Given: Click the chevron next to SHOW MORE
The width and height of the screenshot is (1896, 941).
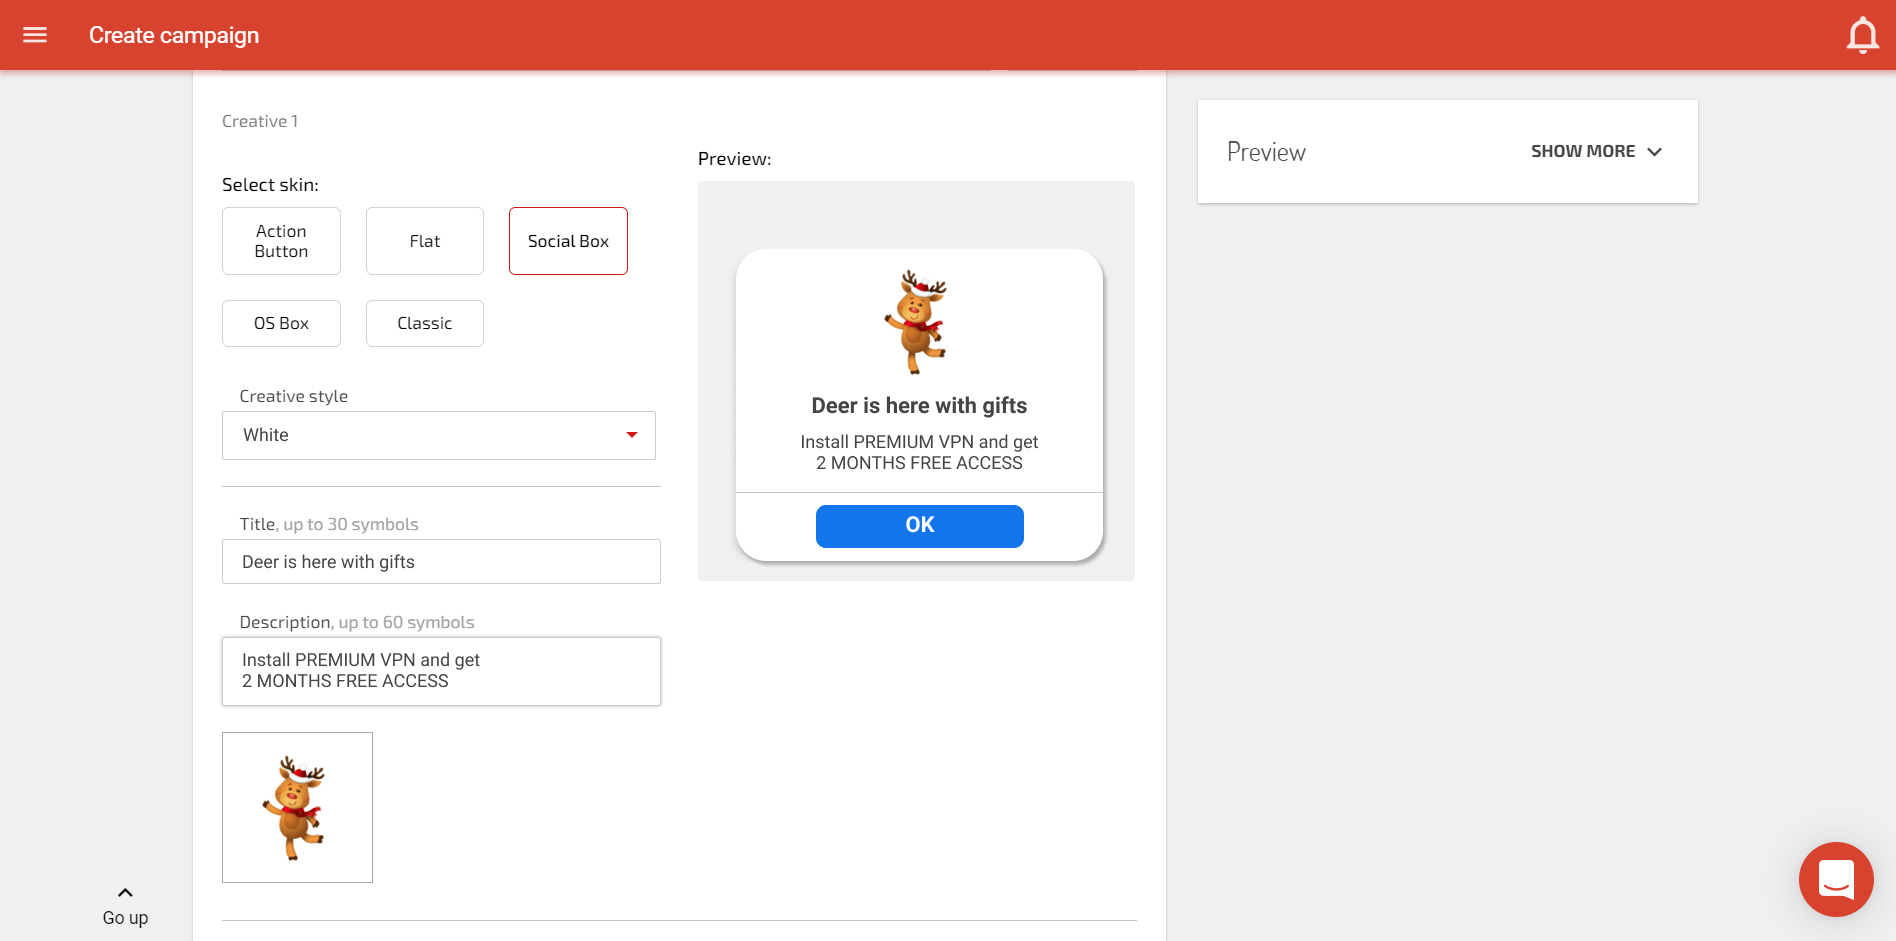Looking at the screenshot, I should coord(1655,151).
